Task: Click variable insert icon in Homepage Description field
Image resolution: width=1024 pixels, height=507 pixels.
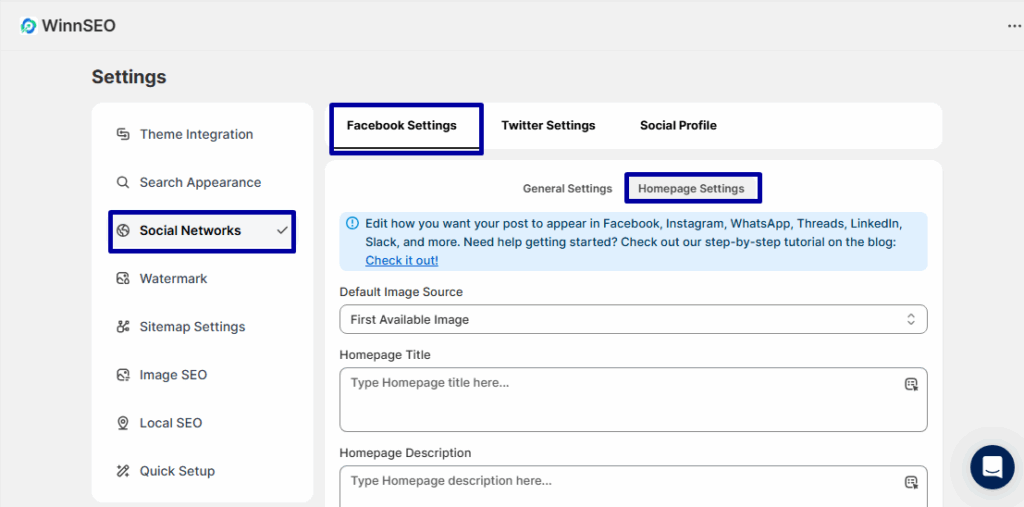Action: click(911, 482)
